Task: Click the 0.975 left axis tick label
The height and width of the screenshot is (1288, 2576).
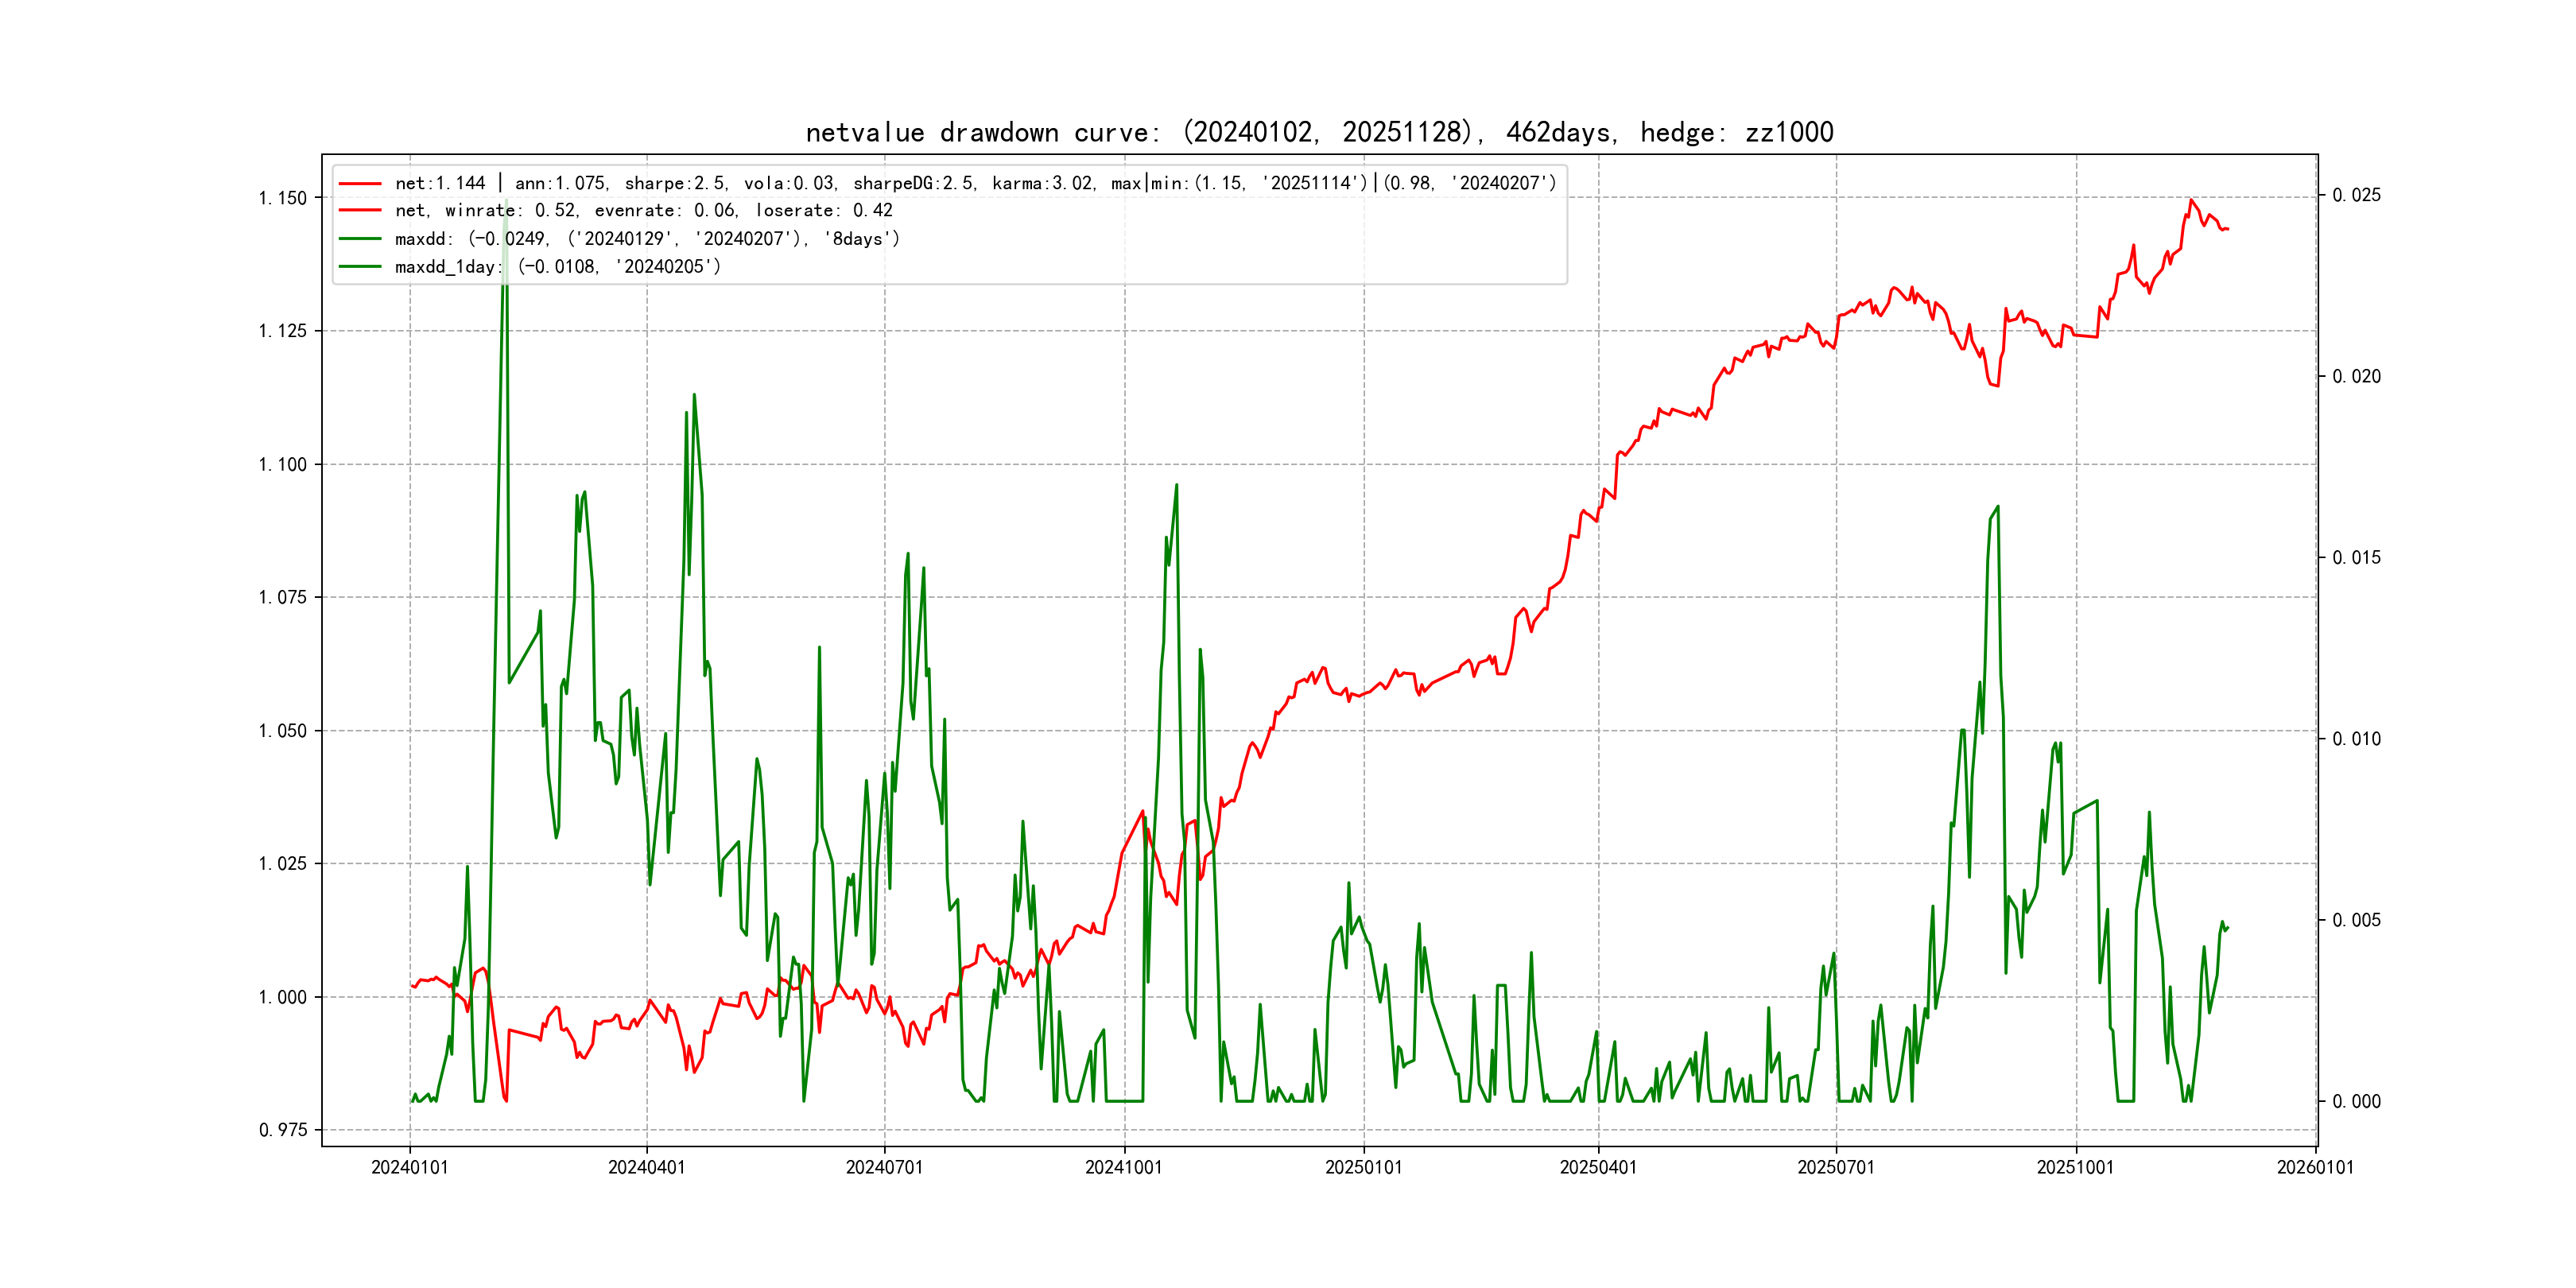Action: [x=283, y=1130]
